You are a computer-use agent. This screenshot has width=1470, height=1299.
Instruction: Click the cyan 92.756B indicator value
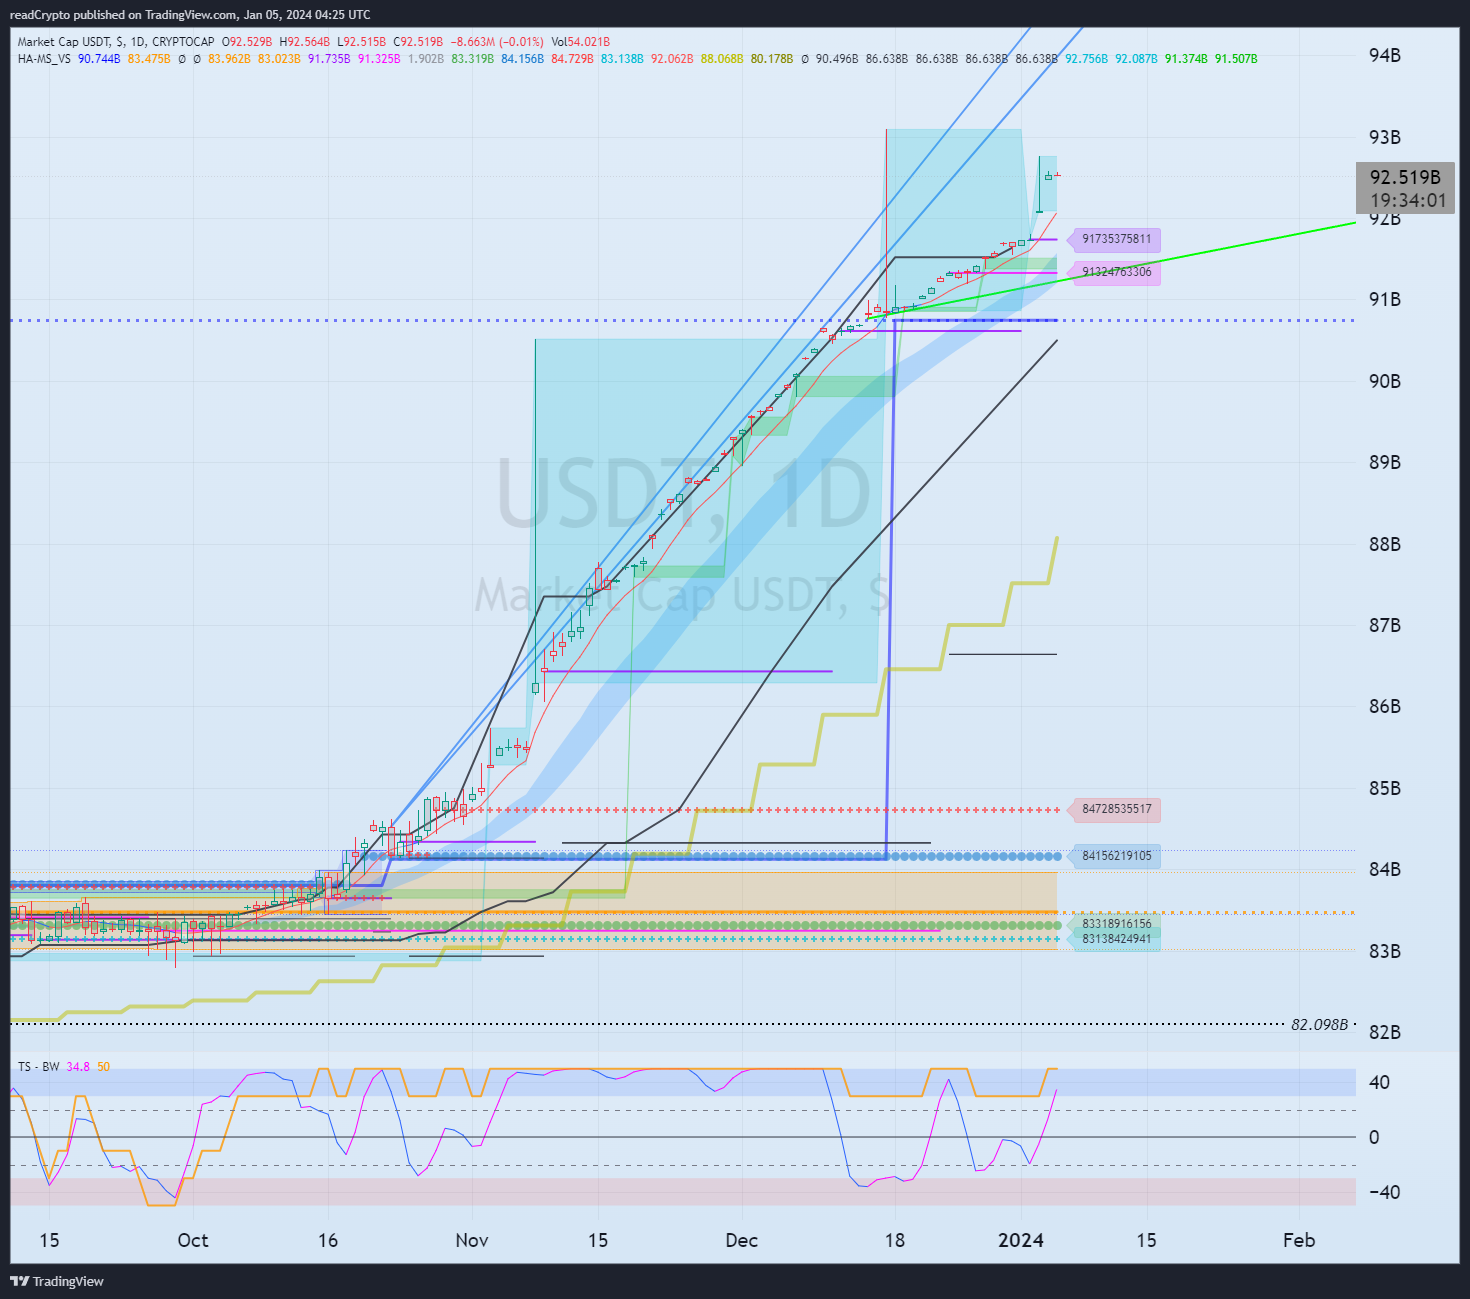click(x=1086, y=59)
